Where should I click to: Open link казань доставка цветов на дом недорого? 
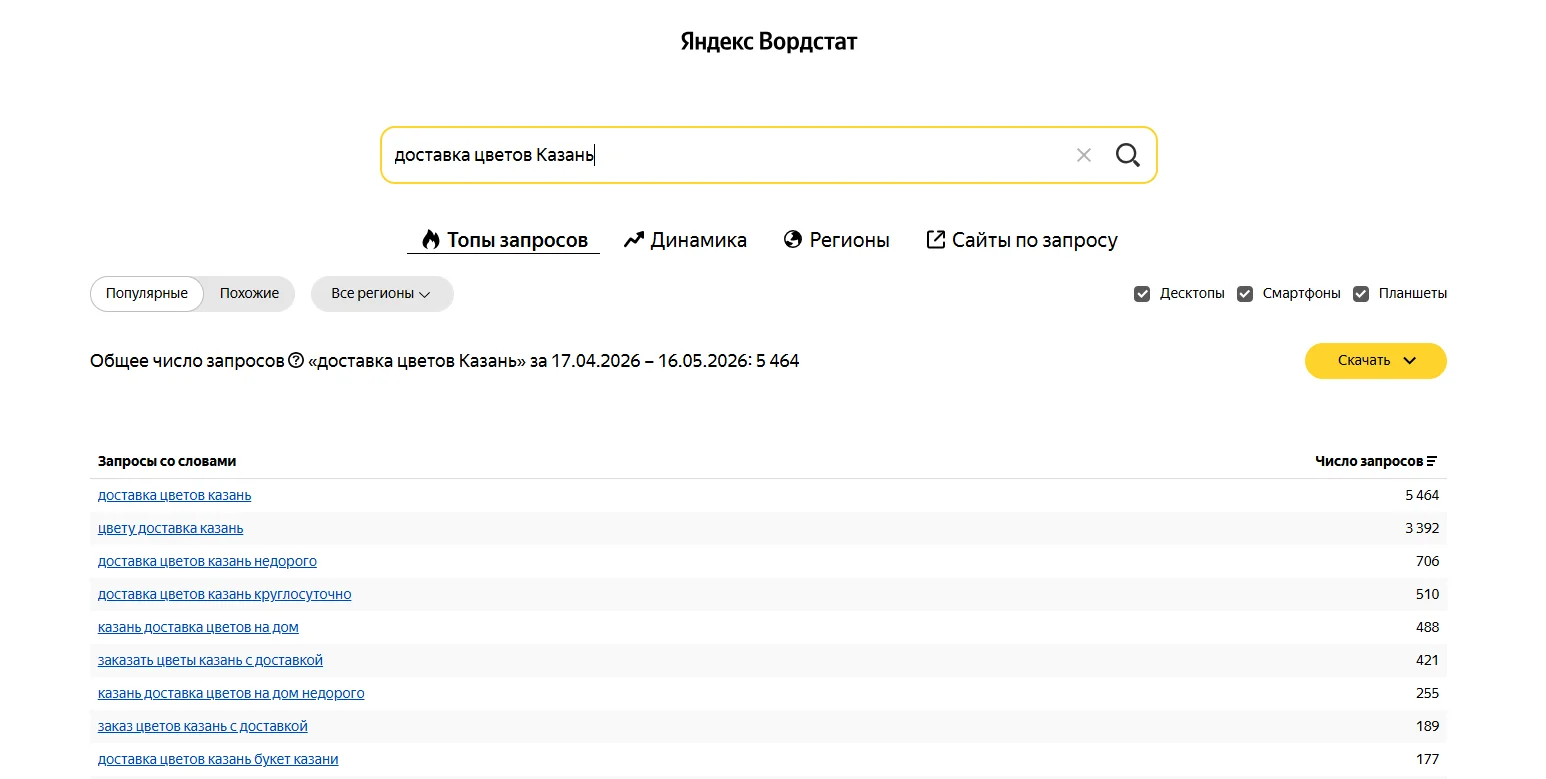[231, 693]
